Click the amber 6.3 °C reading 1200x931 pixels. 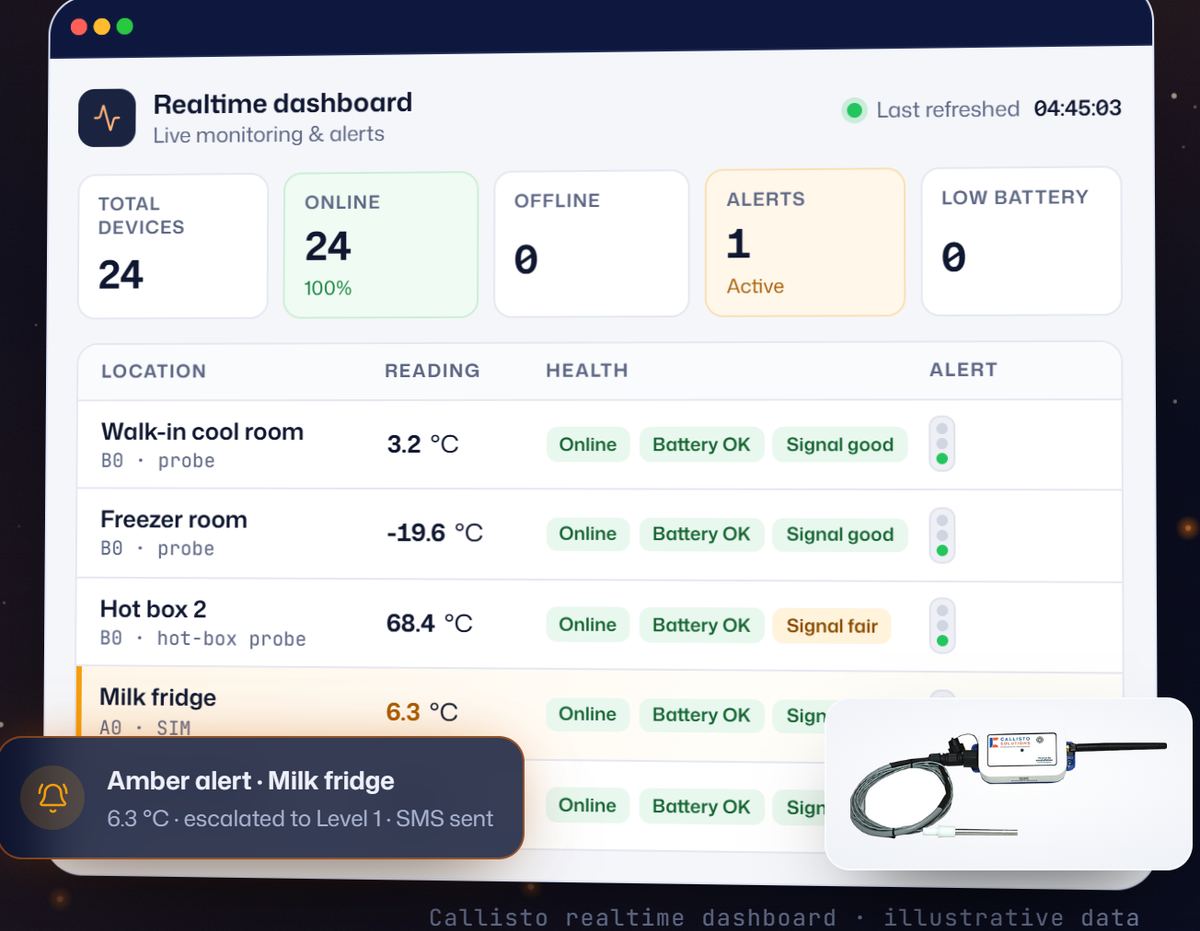click(x=422, y=712)
